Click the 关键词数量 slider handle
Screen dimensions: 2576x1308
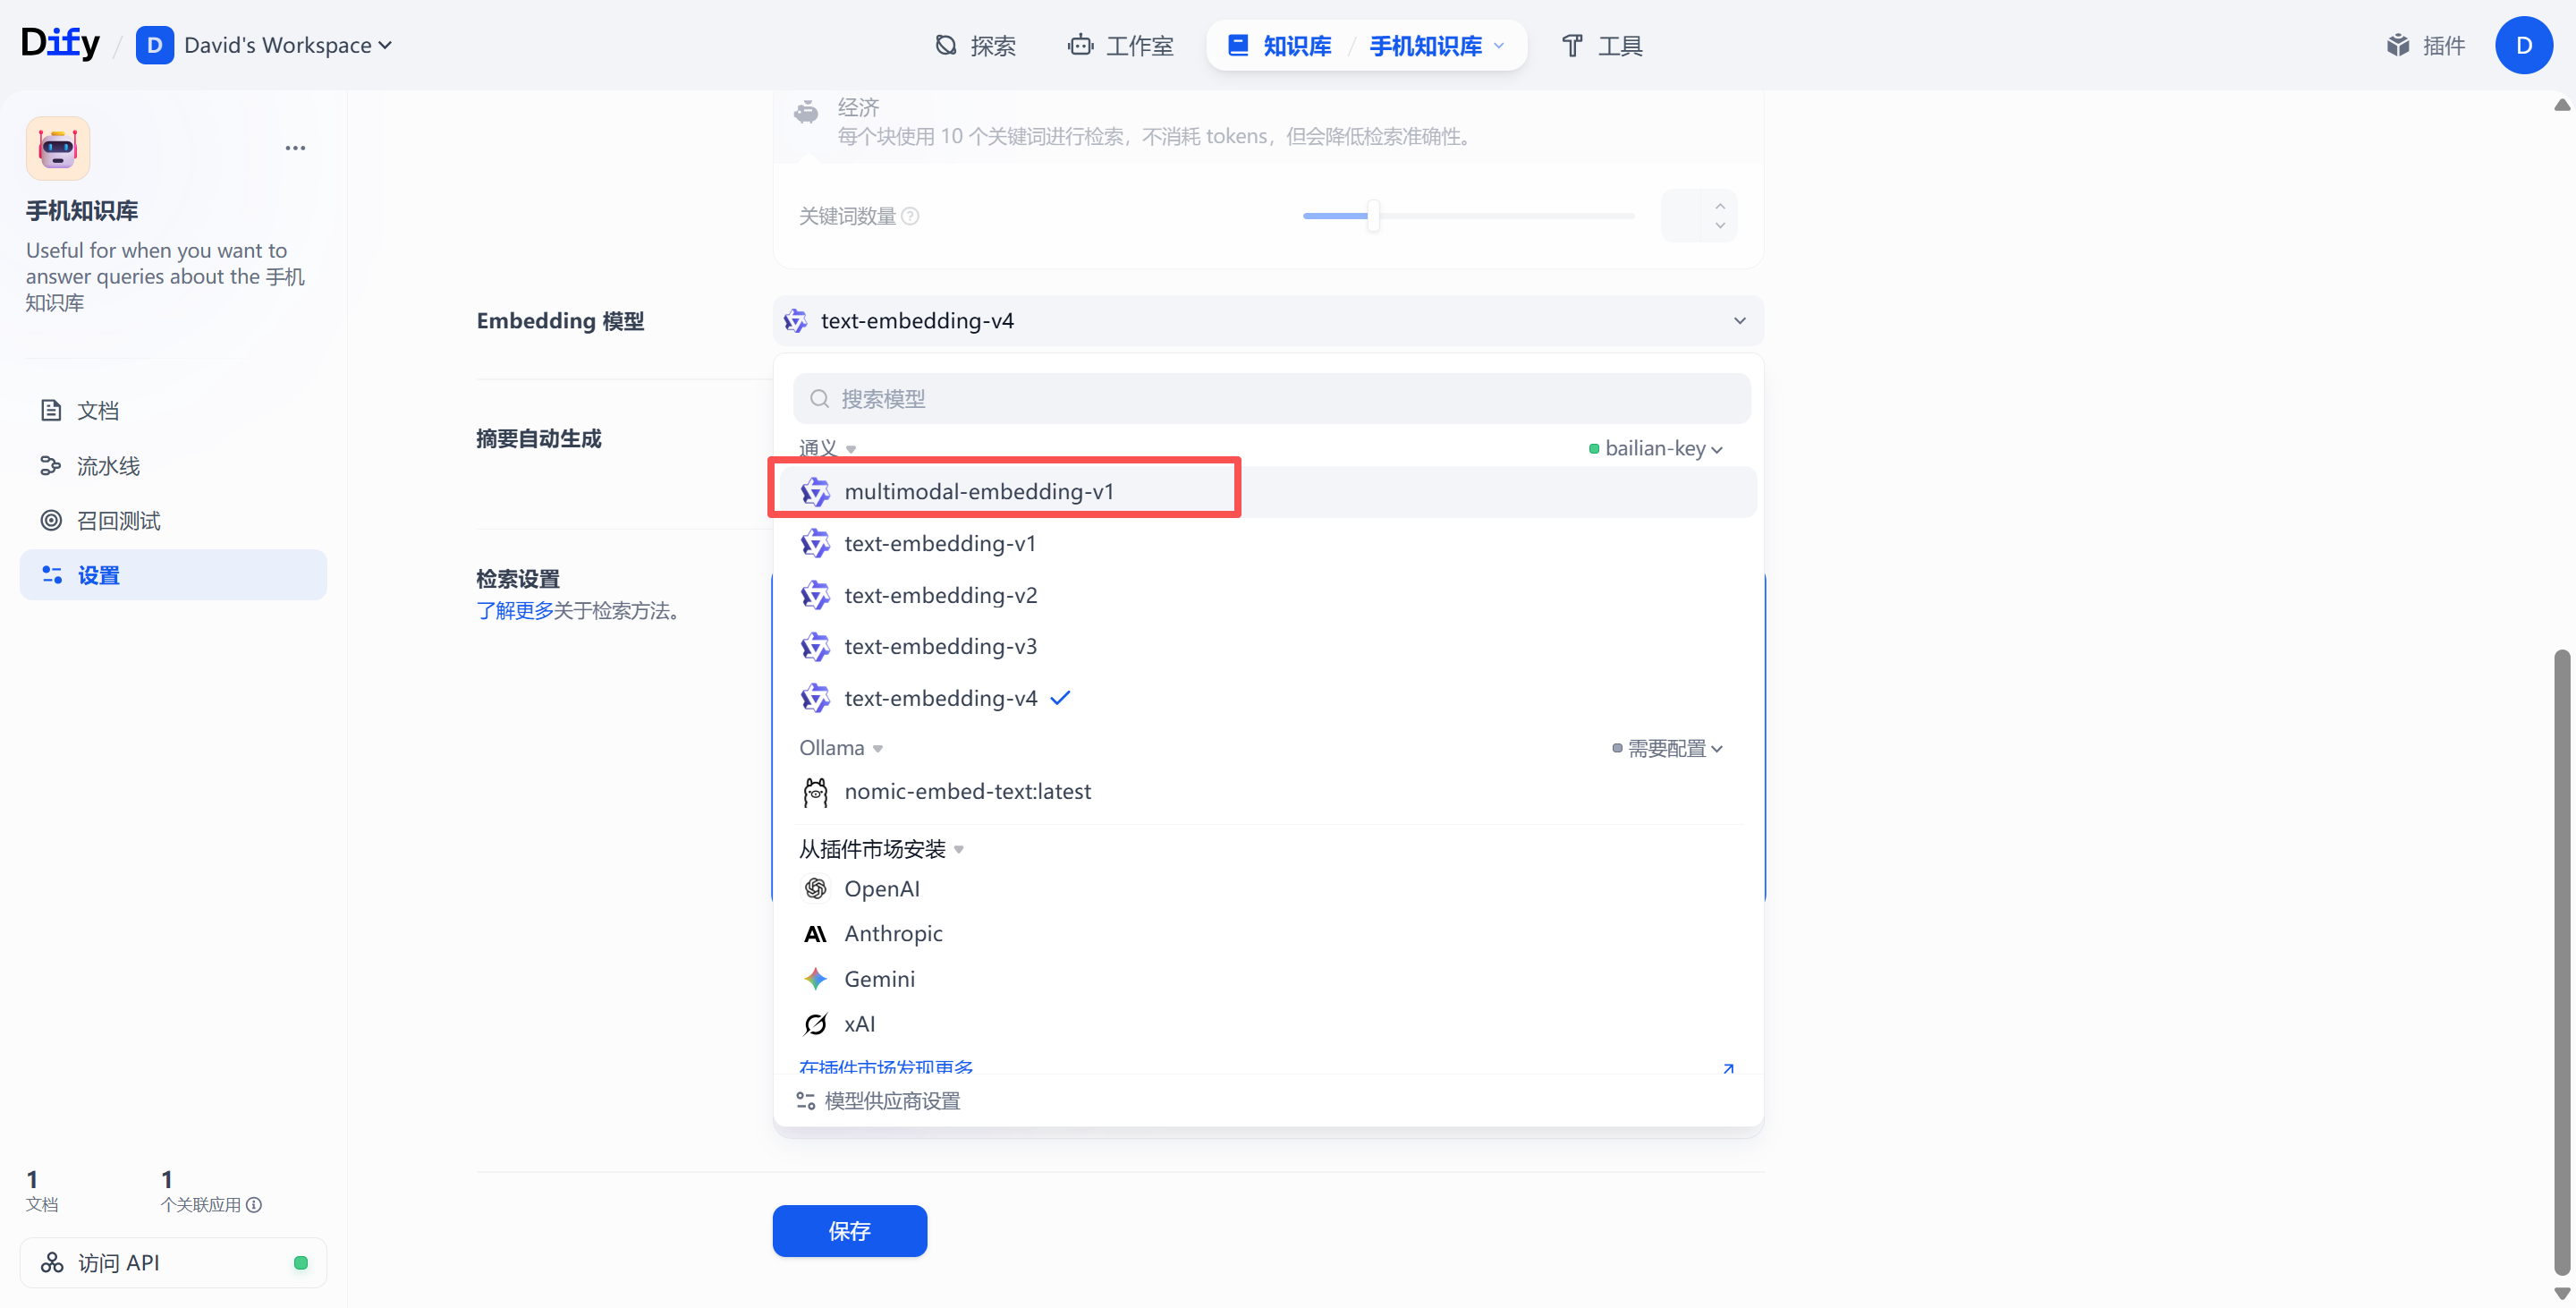pos(1373,216)
